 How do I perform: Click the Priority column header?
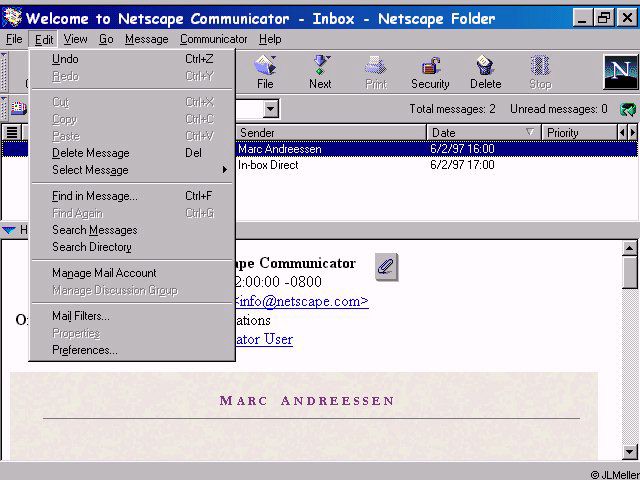click(x=580, y=133)
